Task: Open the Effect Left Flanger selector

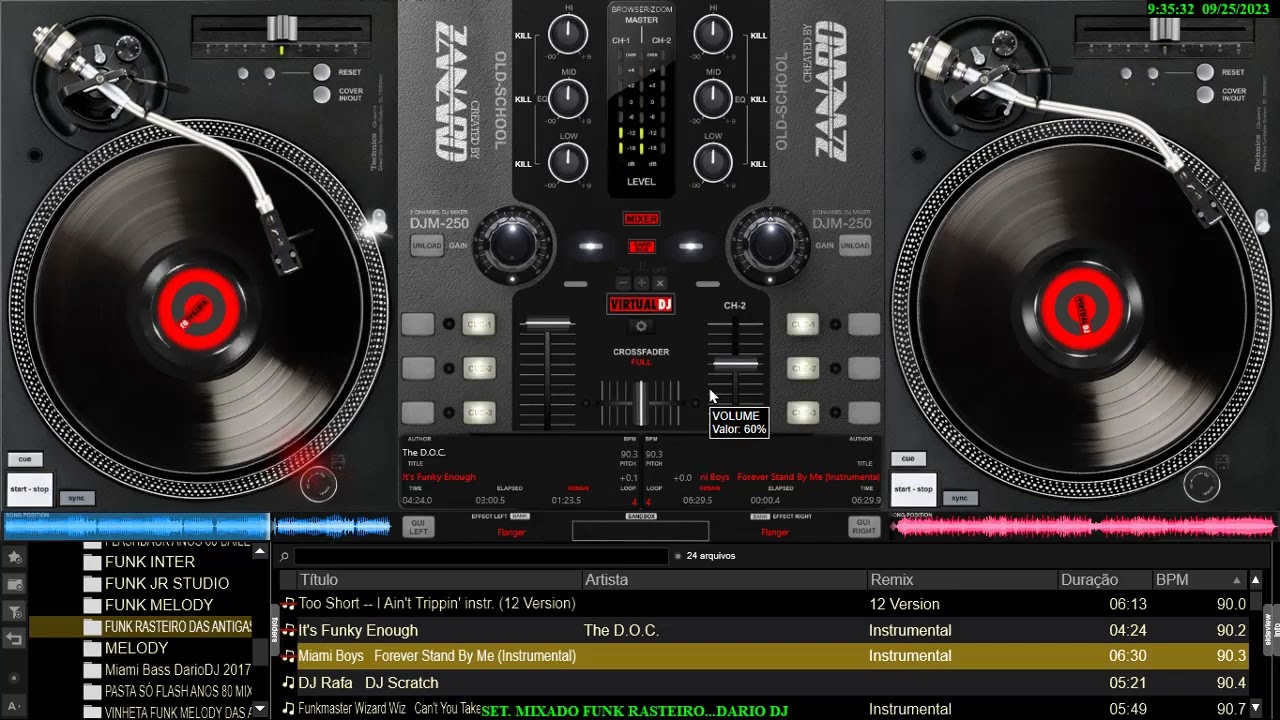Action: pyautogui.click(x=511, y=532)
